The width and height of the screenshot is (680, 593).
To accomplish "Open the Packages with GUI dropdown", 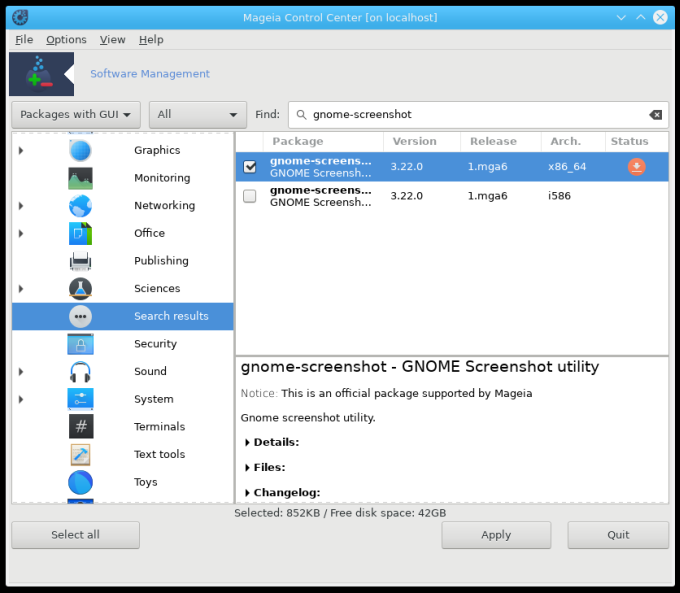I will pos(76,115).
